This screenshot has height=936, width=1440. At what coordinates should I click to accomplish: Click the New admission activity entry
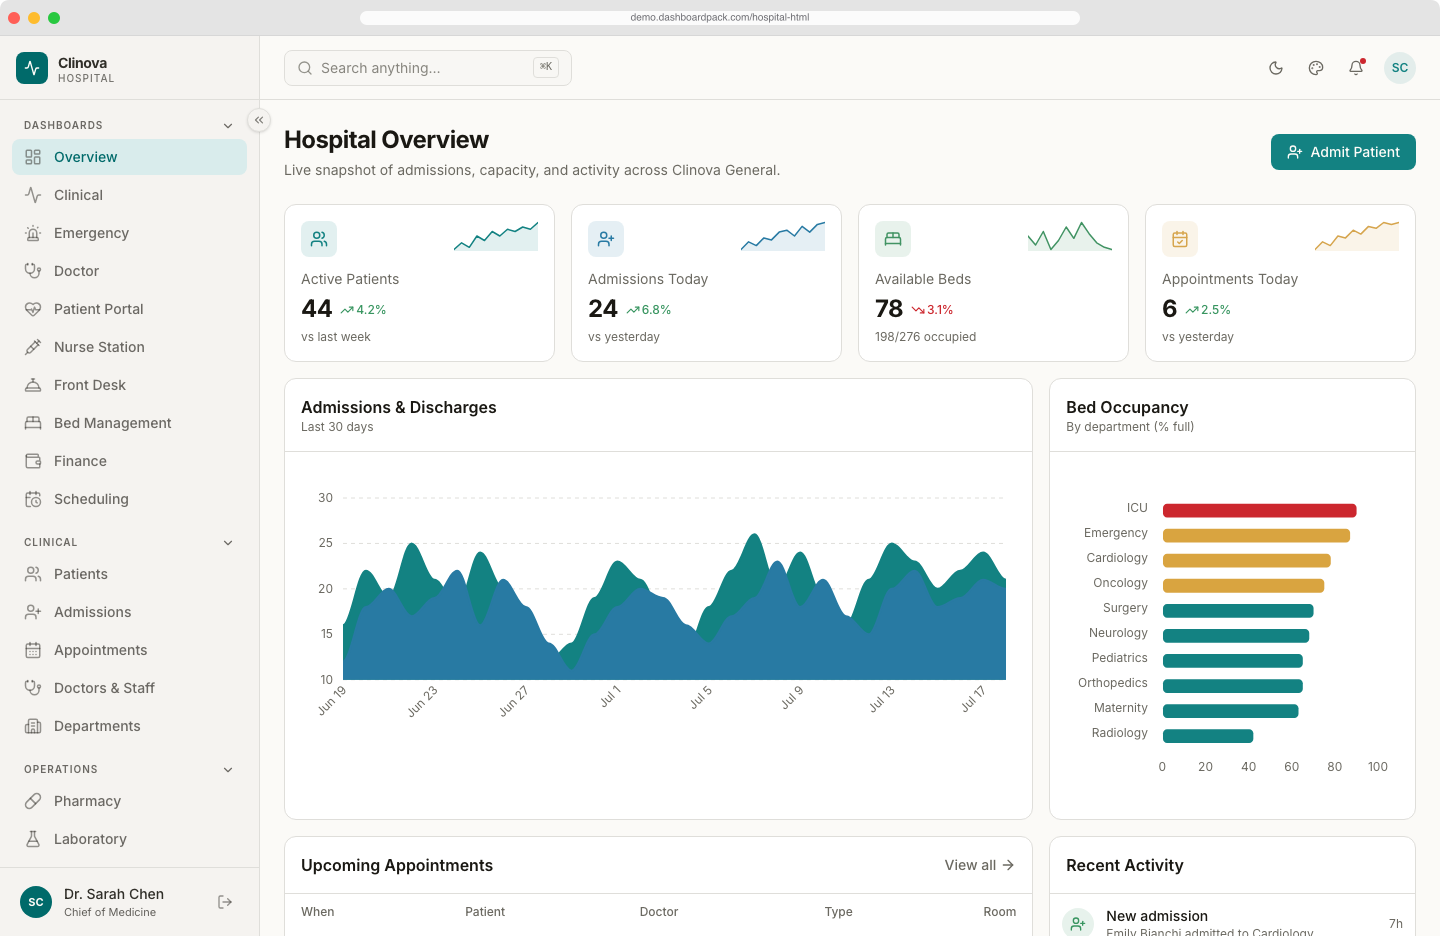tap(1232, 923)
